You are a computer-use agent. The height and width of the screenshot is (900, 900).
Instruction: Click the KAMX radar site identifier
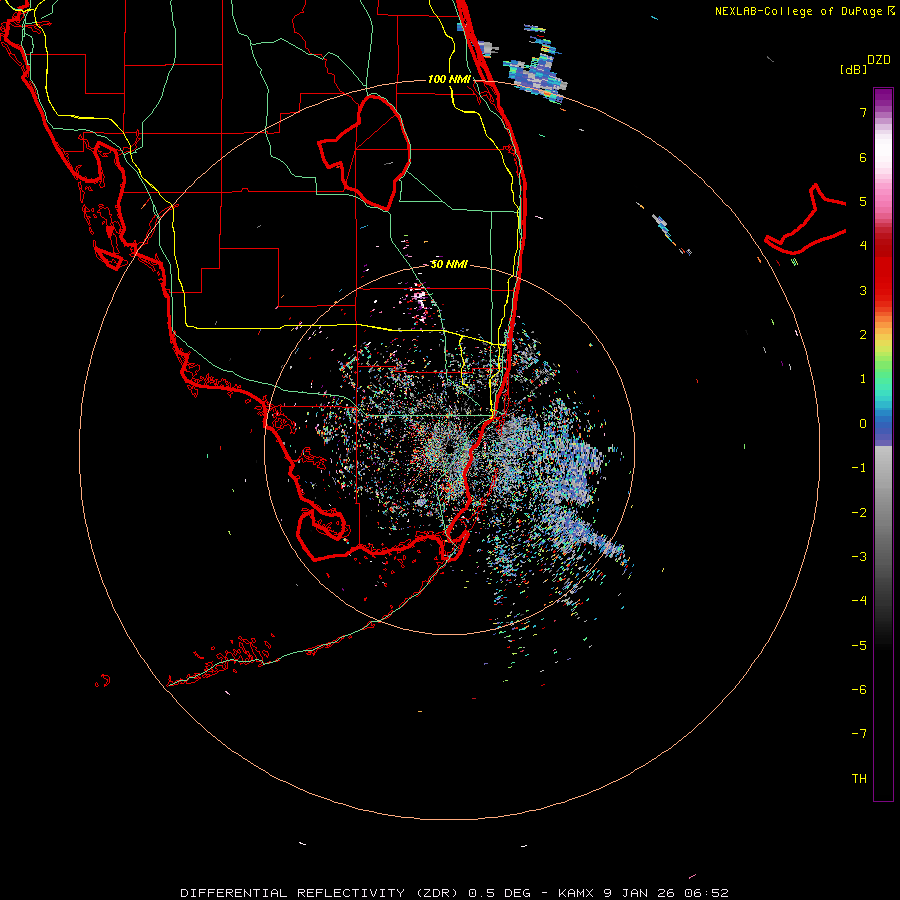click(x=577, y=893)
